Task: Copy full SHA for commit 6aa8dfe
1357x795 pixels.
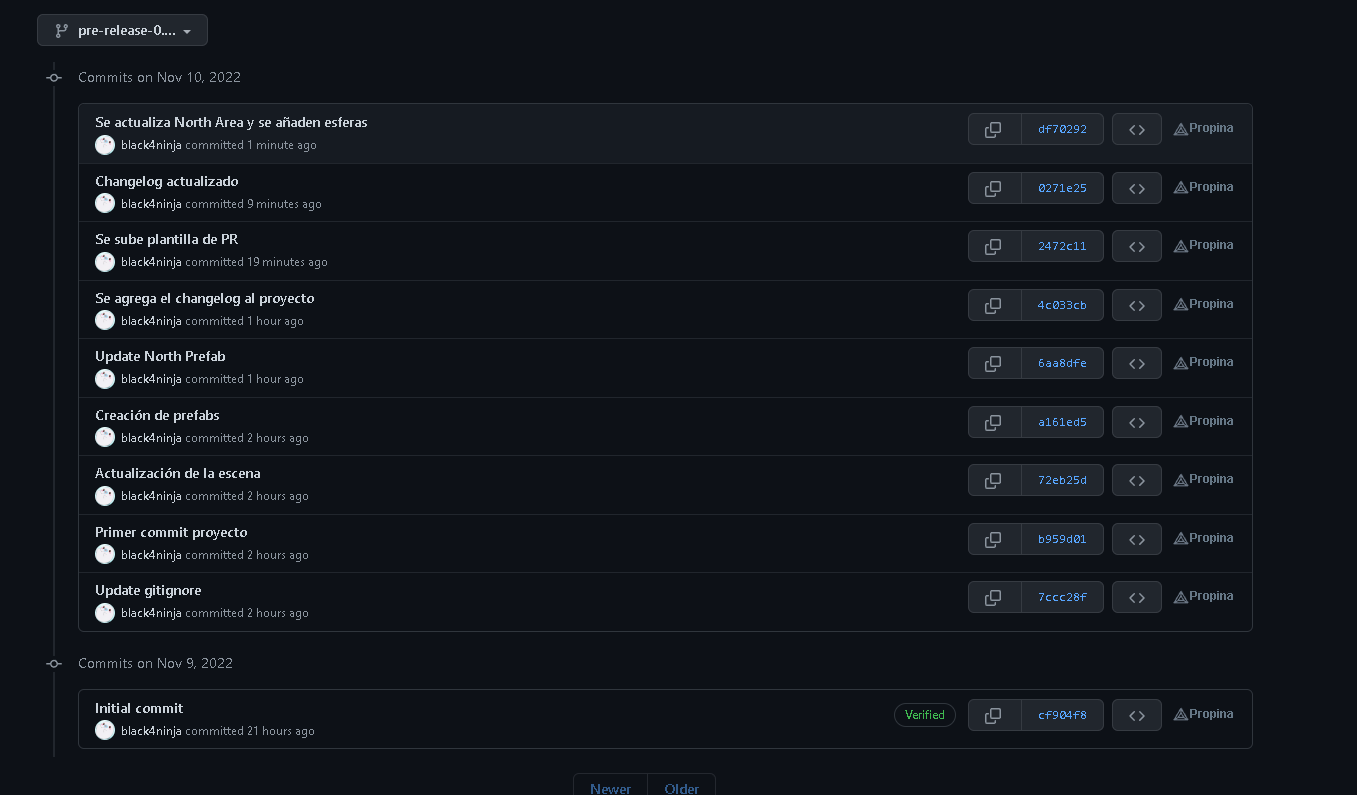Action: click(993, 363)
